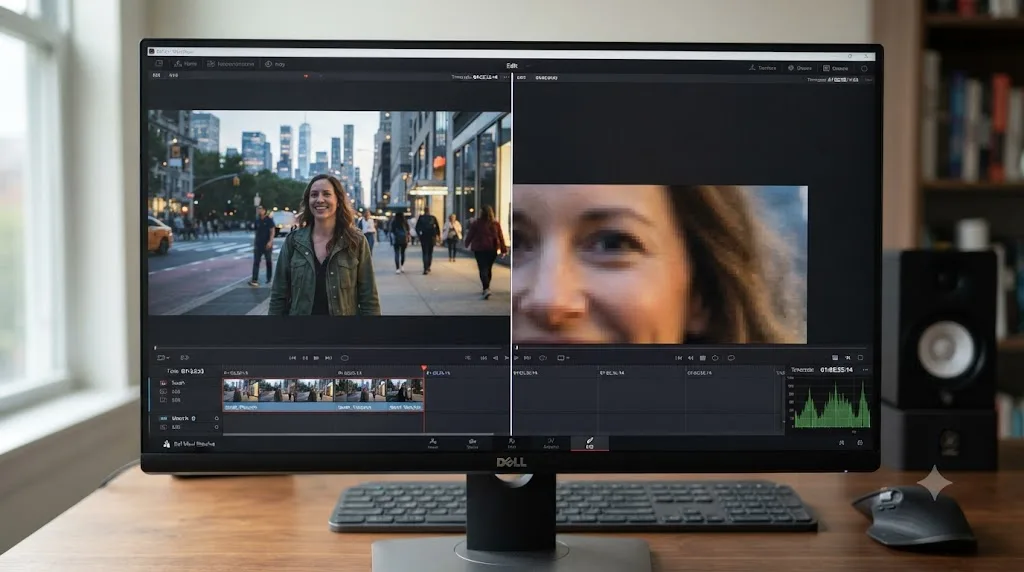Select the first video clip in the timeline
This screenshot has width=1024, height=572.
tap(278, 395)
